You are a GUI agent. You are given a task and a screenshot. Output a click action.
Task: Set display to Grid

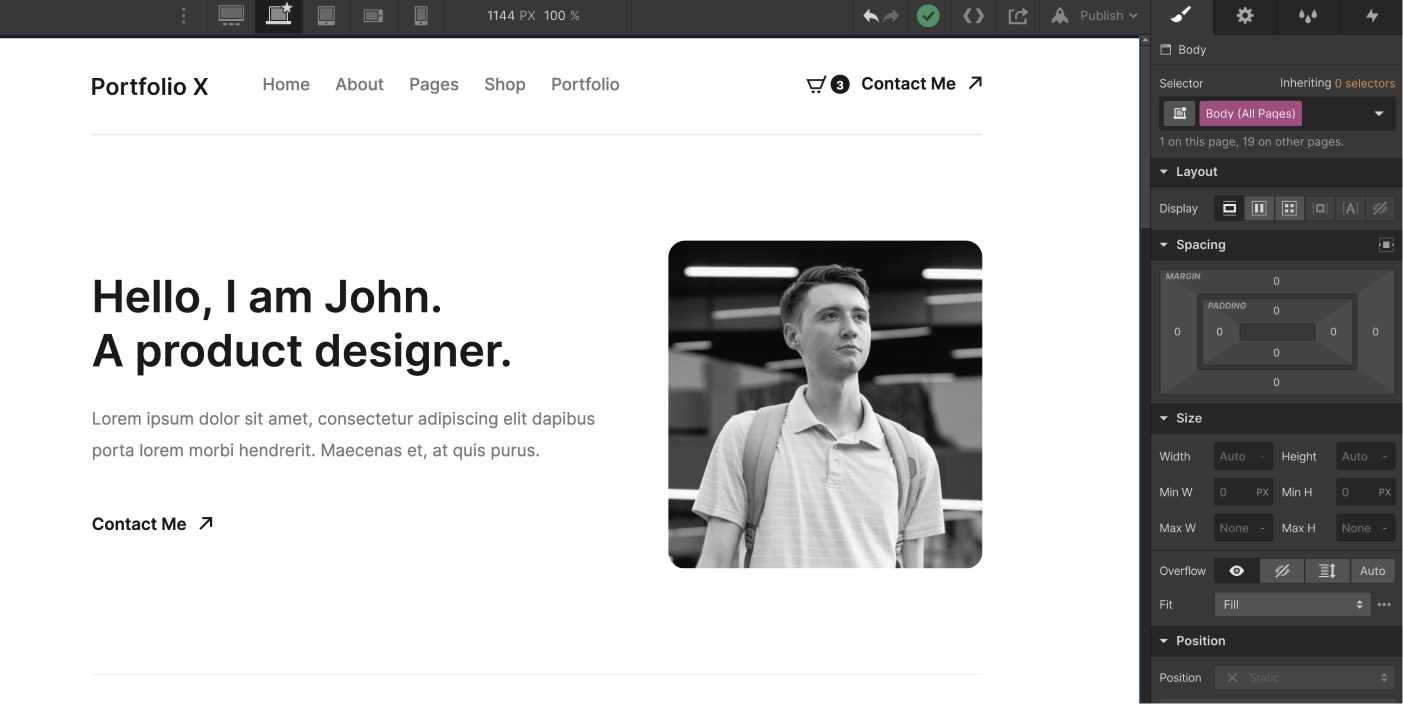pos(1288,208)
